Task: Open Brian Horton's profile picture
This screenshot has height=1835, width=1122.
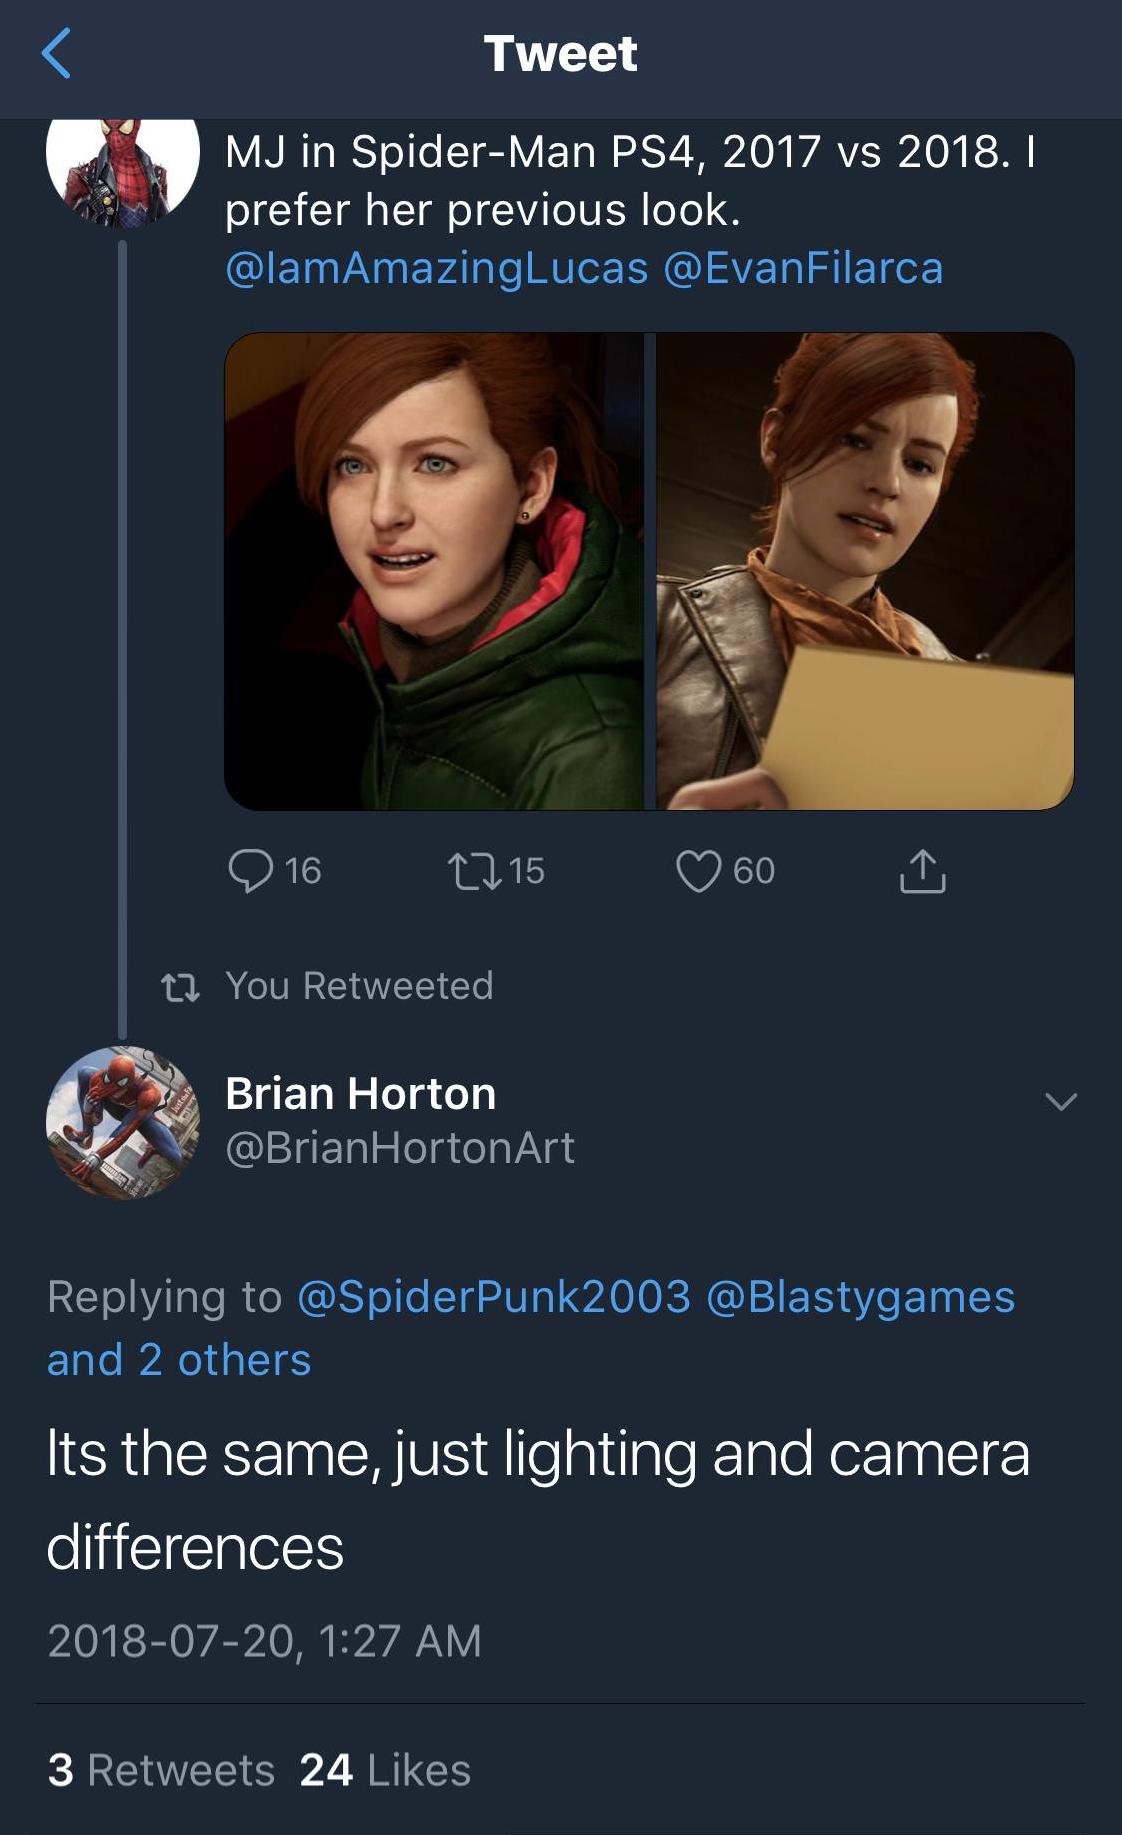Action: pos(123,1122)
